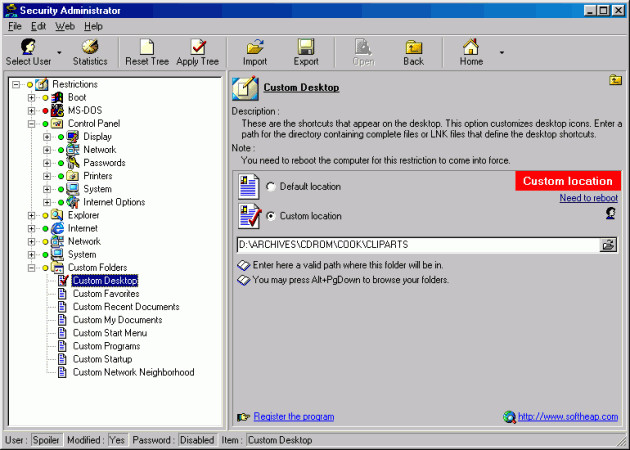Click the Disabled password status field
630x450 pixels.
(197, 440)
